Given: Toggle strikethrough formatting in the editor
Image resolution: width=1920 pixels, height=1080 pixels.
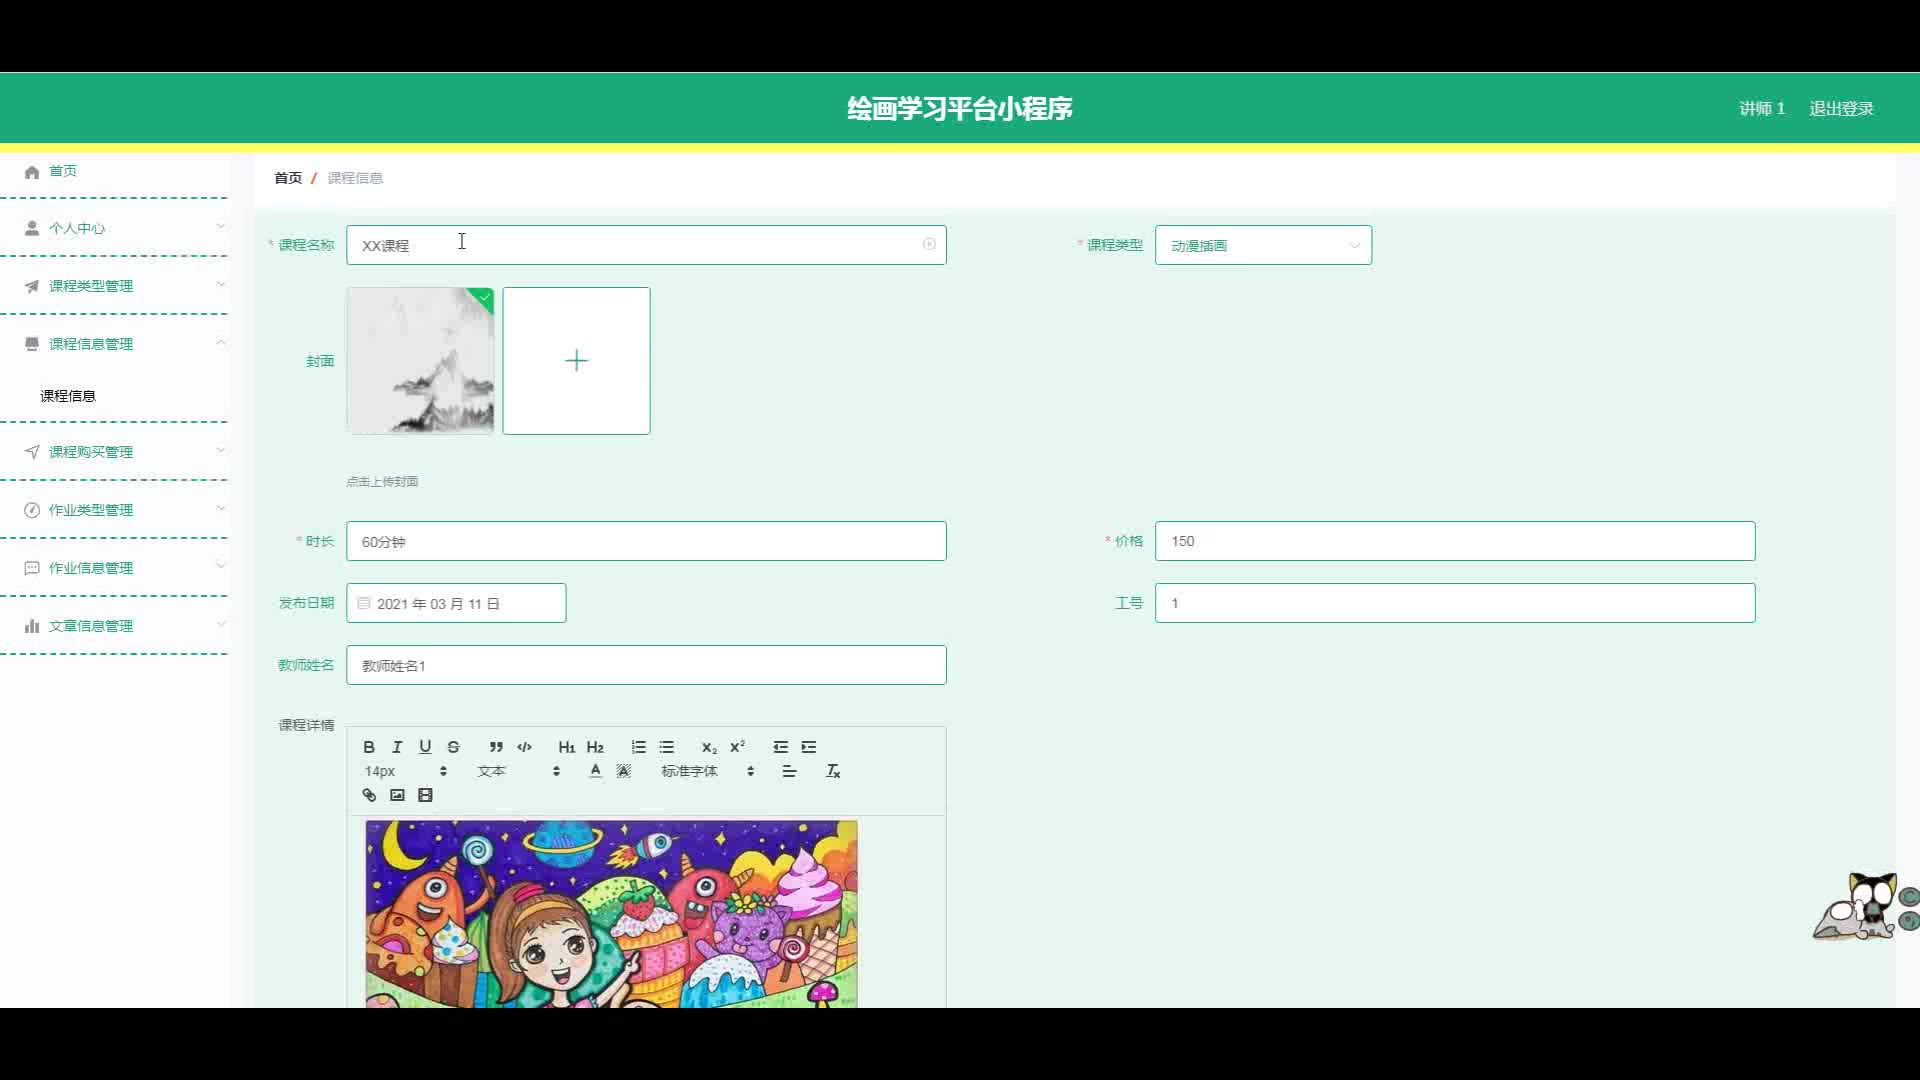Looking at the screenshot, I should pos(453,747).
